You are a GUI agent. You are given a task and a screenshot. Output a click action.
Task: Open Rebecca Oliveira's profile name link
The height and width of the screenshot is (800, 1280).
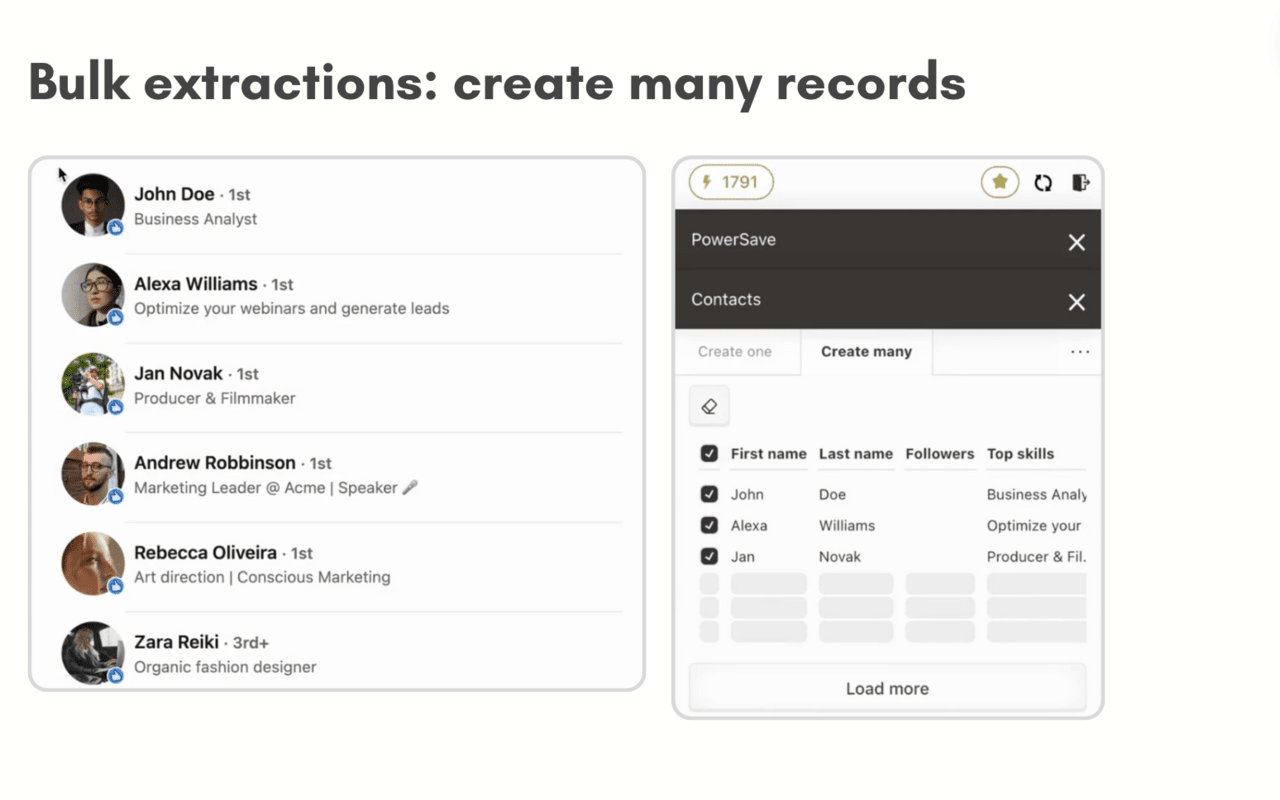click(x=205, y=552)
